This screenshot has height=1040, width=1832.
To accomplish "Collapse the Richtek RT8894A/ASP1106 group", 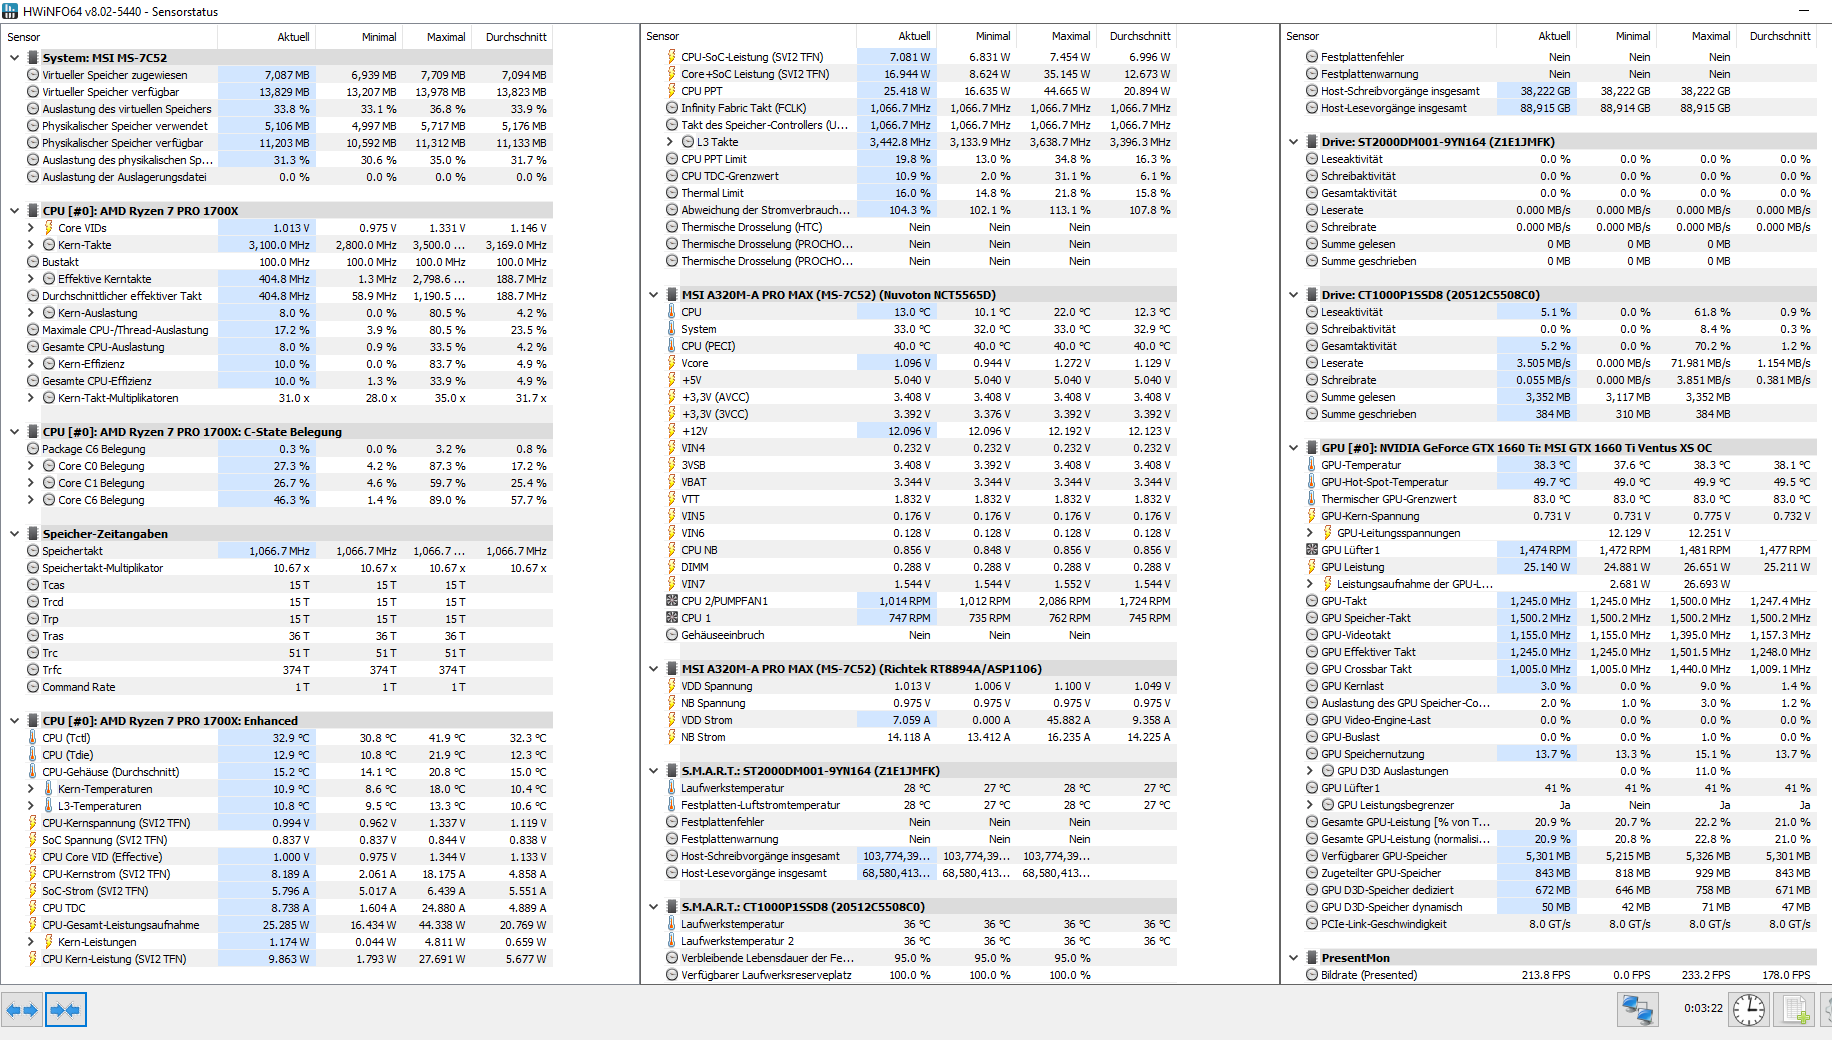I will (x=653, y=669).
